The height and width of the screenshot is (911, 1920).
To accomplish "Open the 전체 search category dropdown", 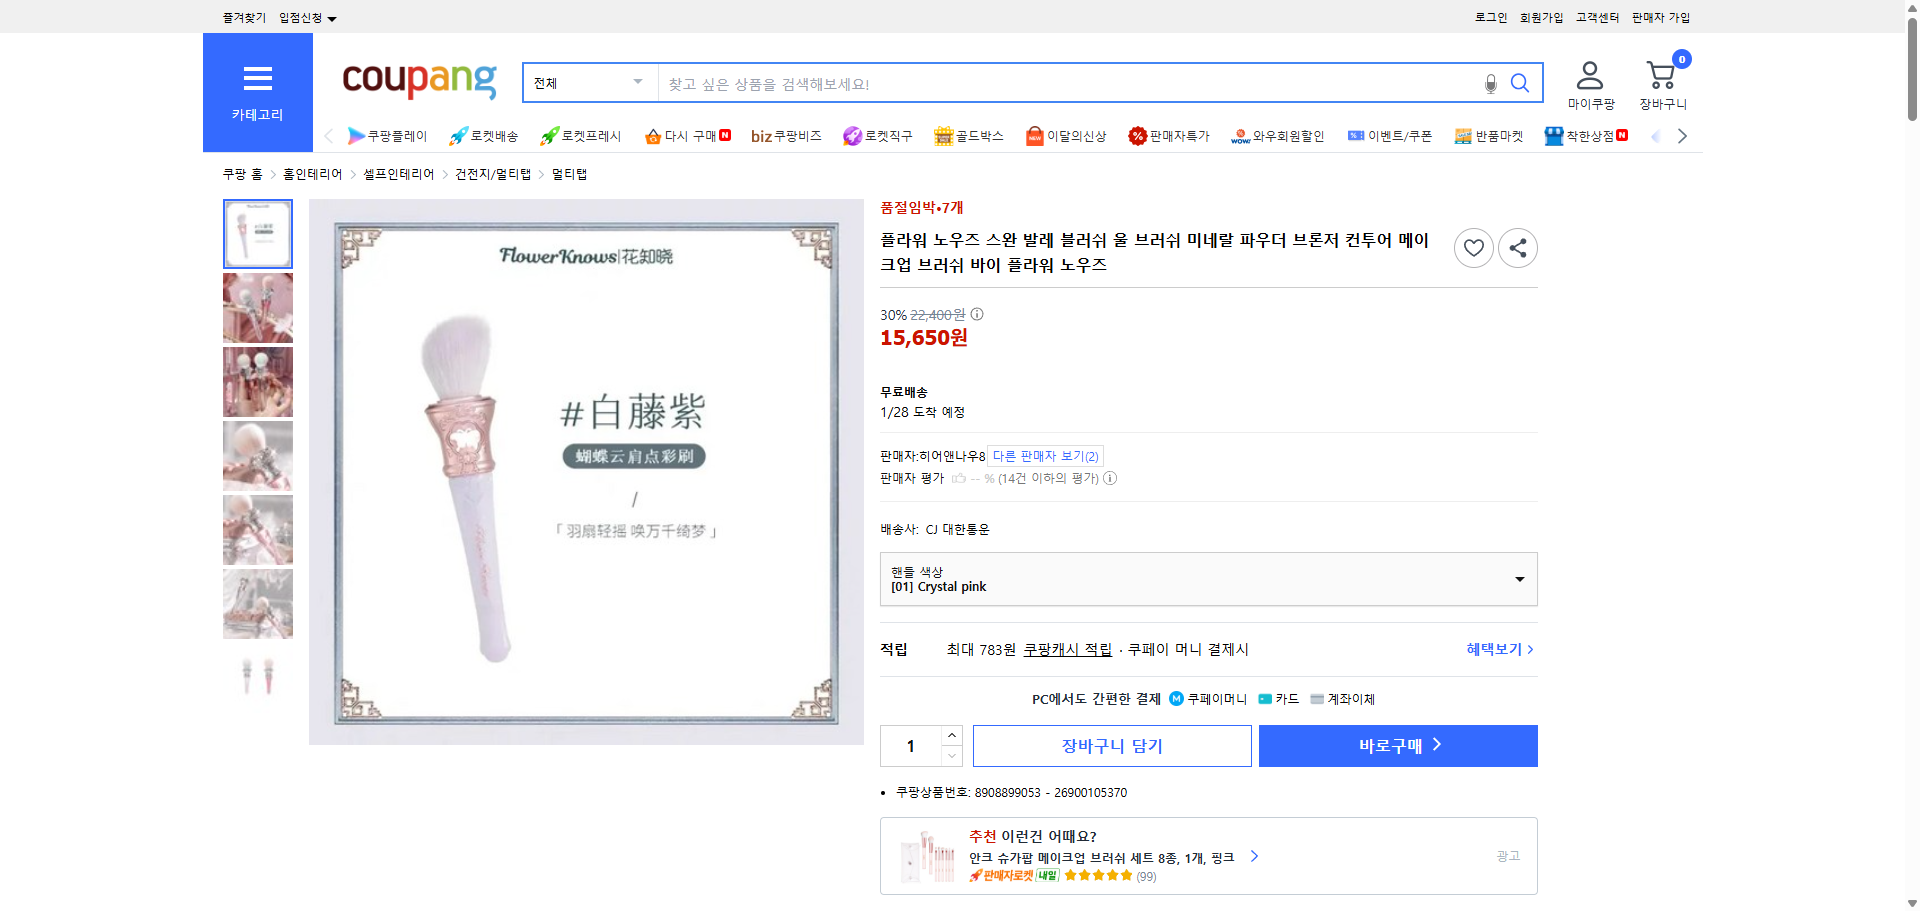I will pos(588,83).
